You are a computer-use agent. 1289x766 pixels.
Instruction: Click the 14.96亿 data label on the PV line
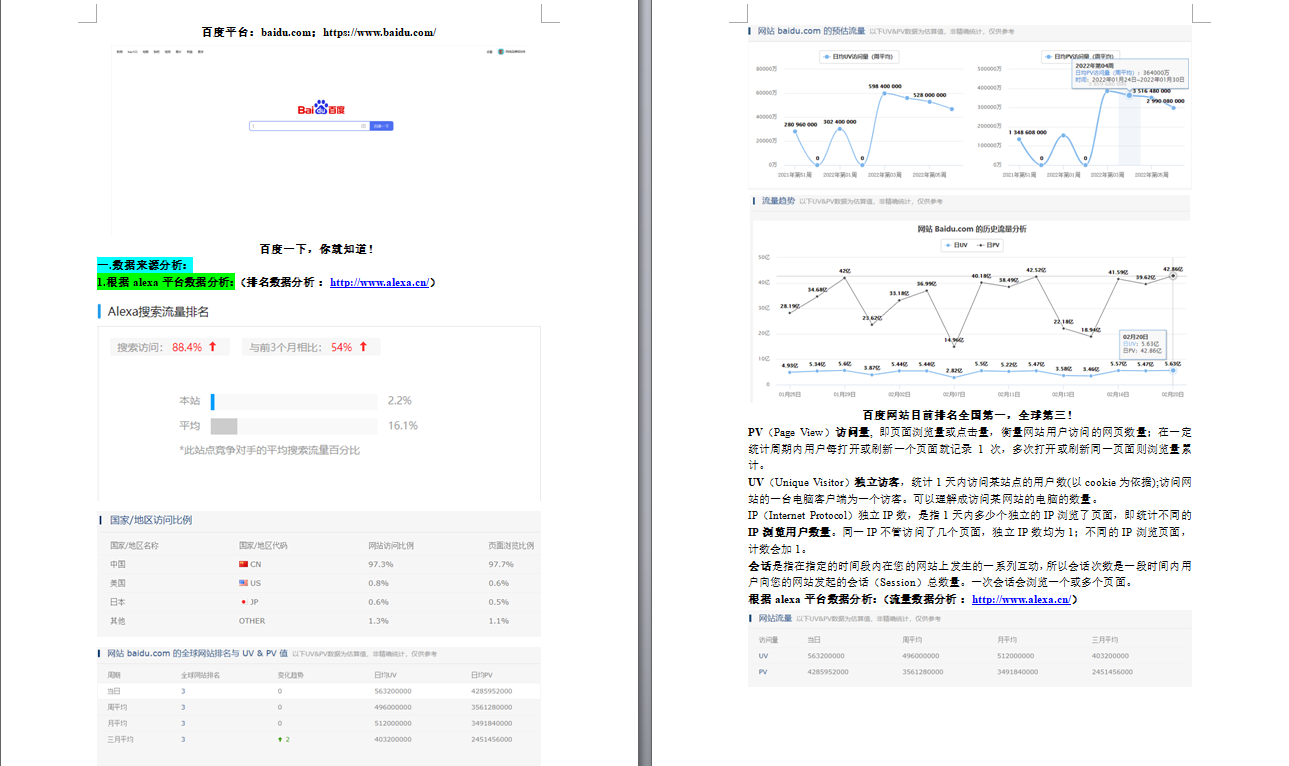pos(954,340)
